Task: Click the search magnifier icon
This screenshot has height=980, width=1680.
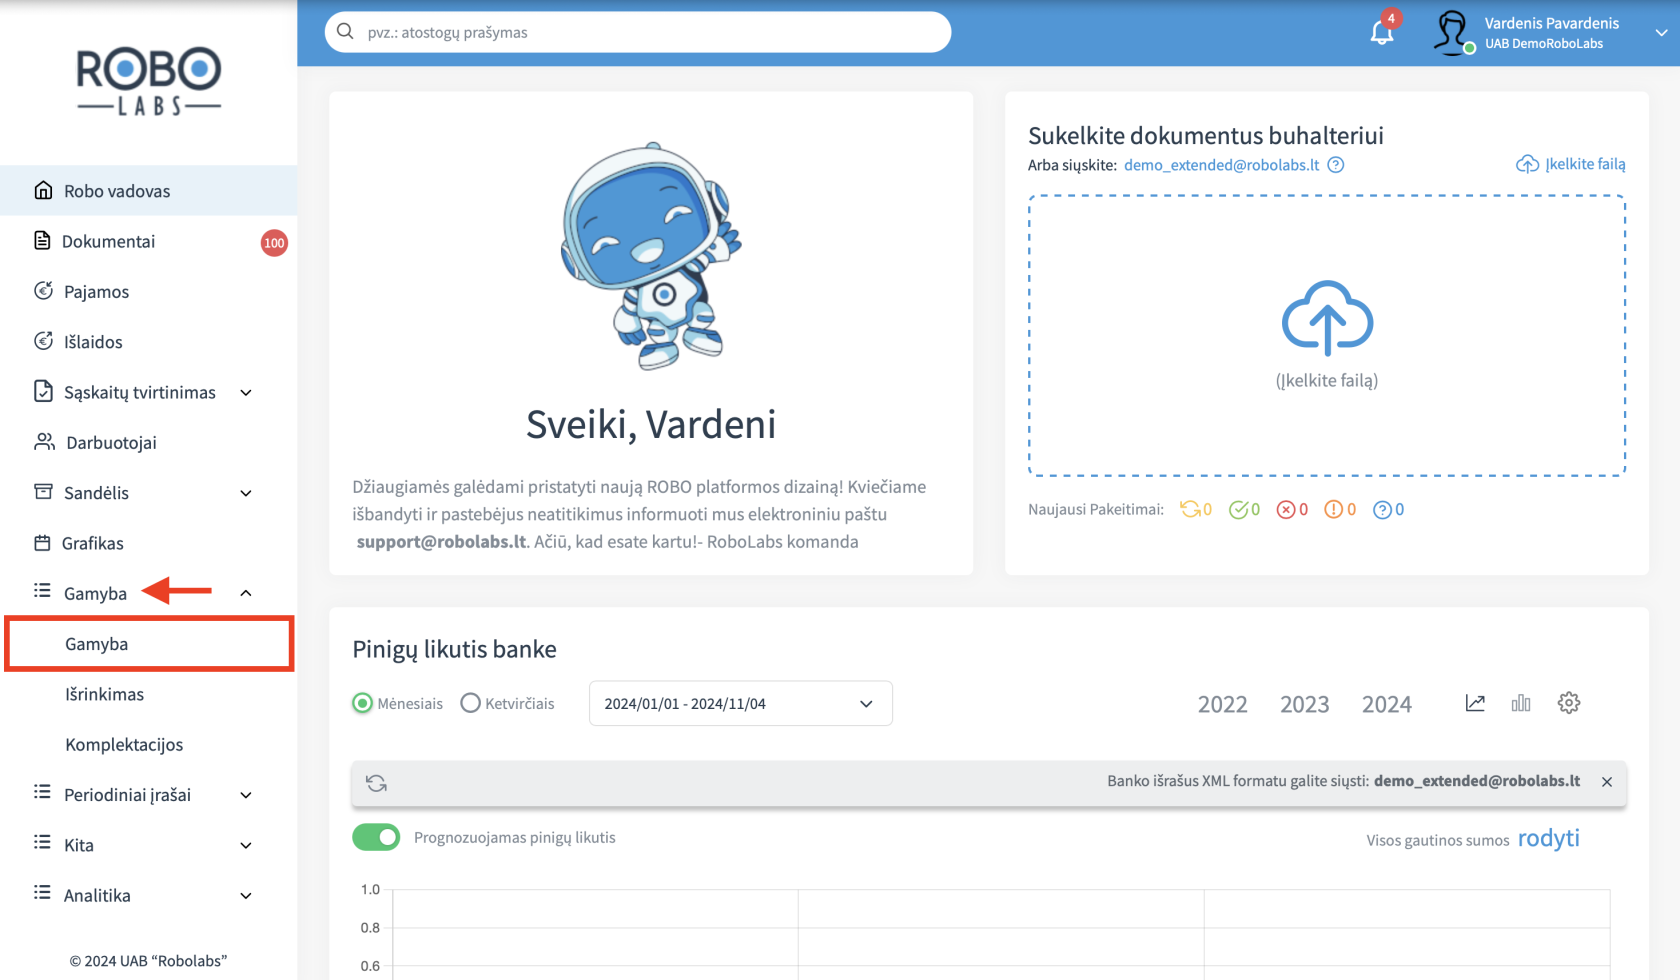Action: (346, 32)
